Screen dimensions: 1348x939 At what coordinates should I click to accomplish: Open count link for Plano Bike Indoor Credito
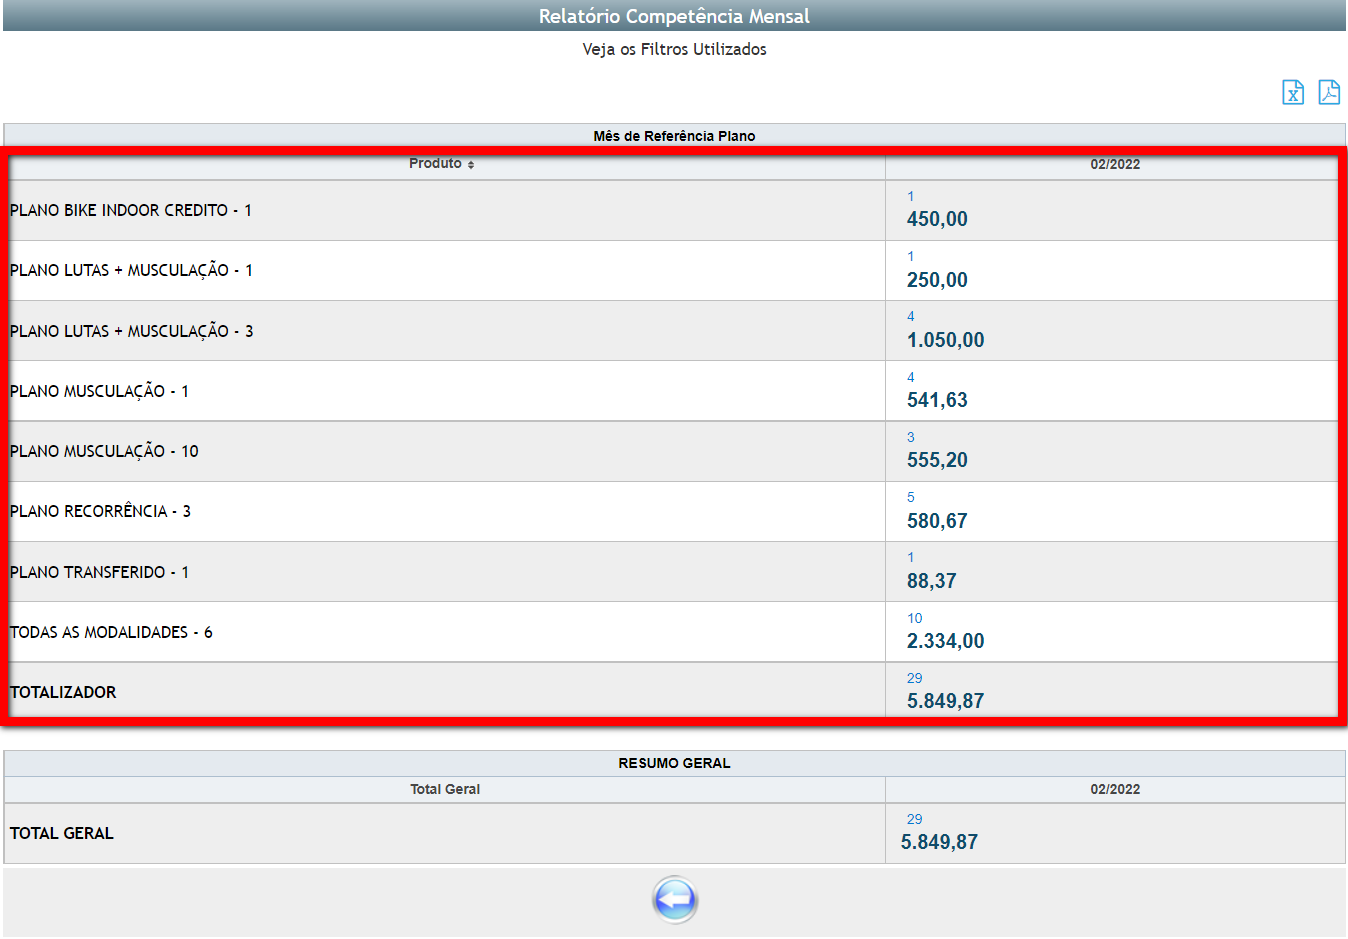point(910,196)
